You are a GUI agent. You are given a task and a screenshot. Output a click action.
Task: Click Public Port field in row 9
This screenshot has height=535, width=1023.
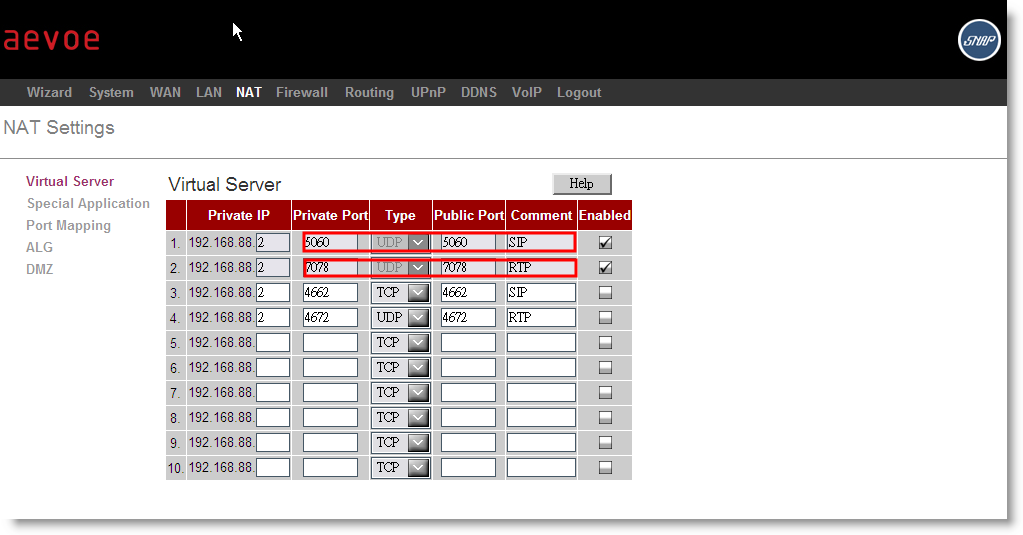coord(468,443)
